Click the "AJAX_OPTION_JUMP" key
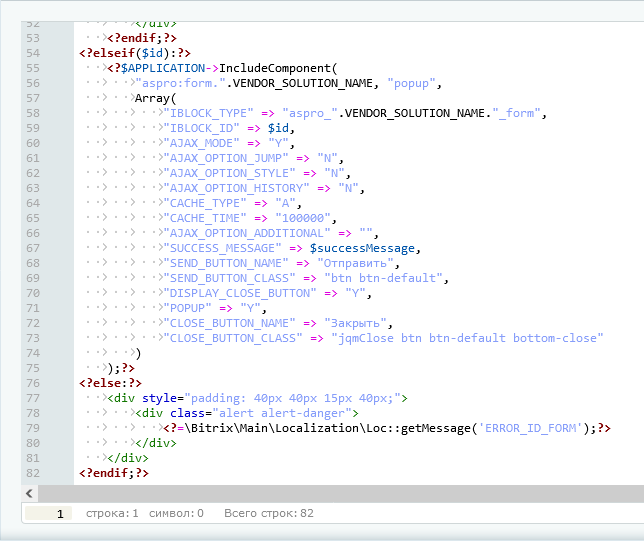Screen dimensions: 644x542 (x=226, y=158)
